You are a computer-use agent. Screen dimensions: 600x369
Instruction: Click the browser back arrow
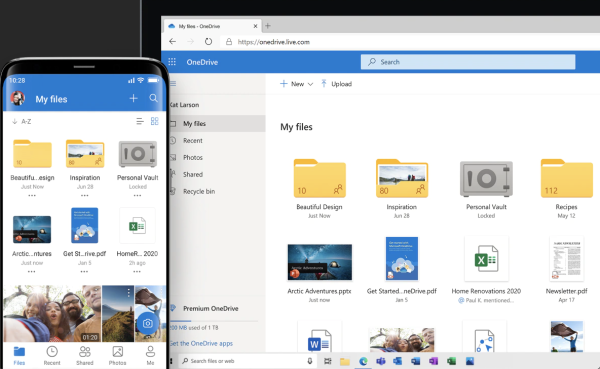point(173,41)
